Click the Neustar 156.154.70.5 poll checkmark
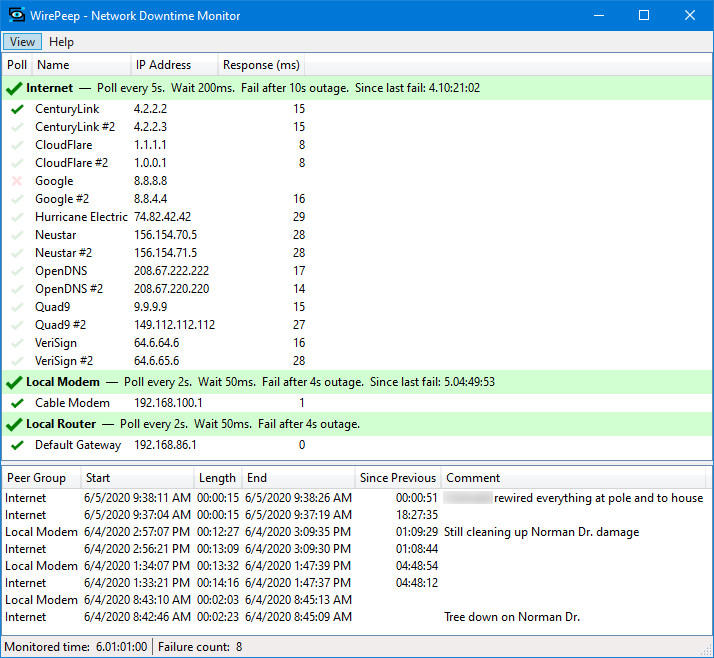 pyautogui.click(x=17, y=235)
